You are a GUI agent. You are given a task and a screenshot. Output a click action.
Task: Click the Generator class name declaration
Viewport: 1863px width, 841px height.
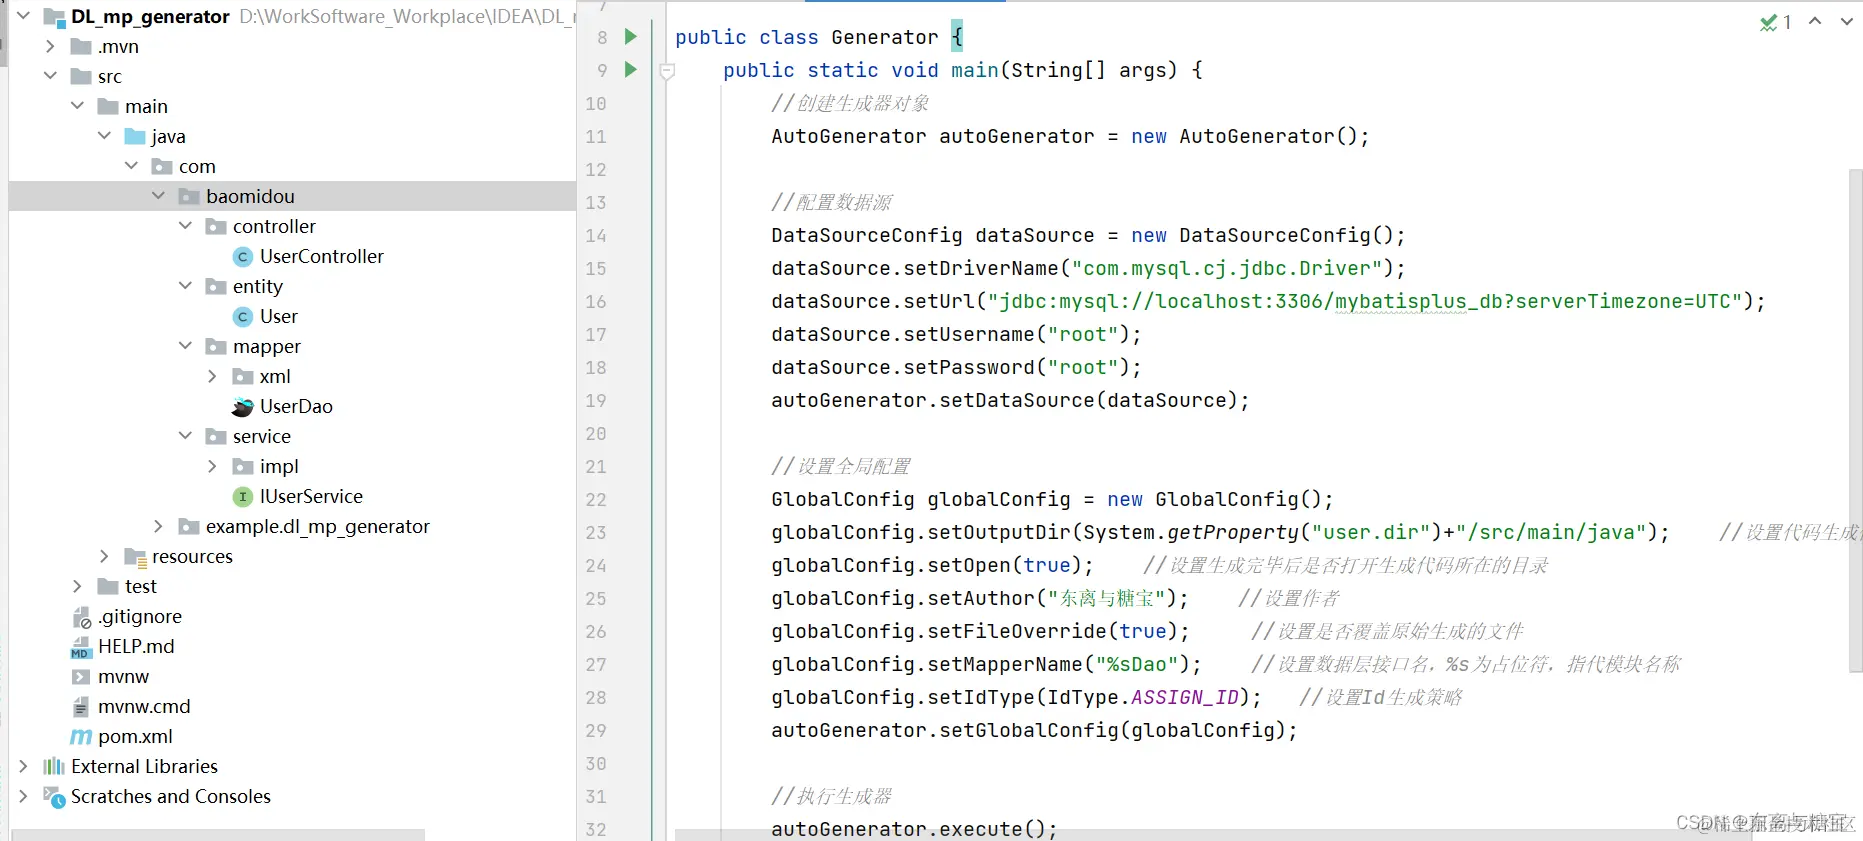point(885,38)
